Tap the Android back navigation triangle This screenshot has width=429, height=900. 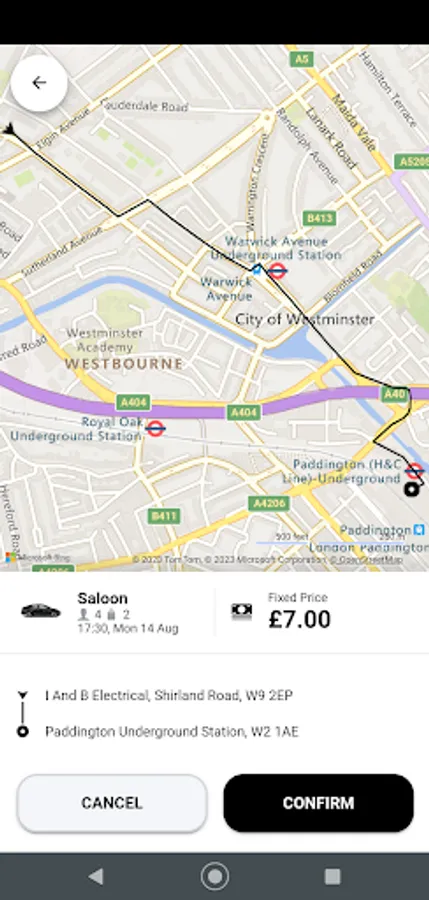coord(96,876)
